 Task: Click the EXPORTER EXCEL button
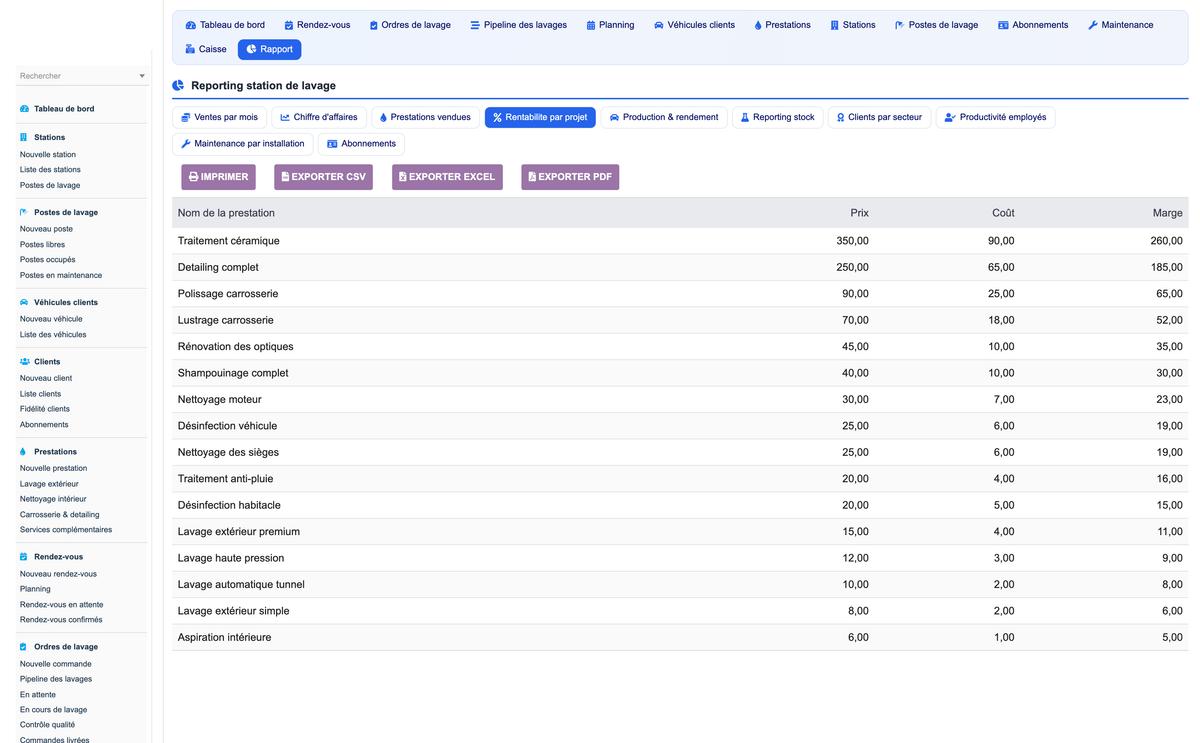coord(447,177)
